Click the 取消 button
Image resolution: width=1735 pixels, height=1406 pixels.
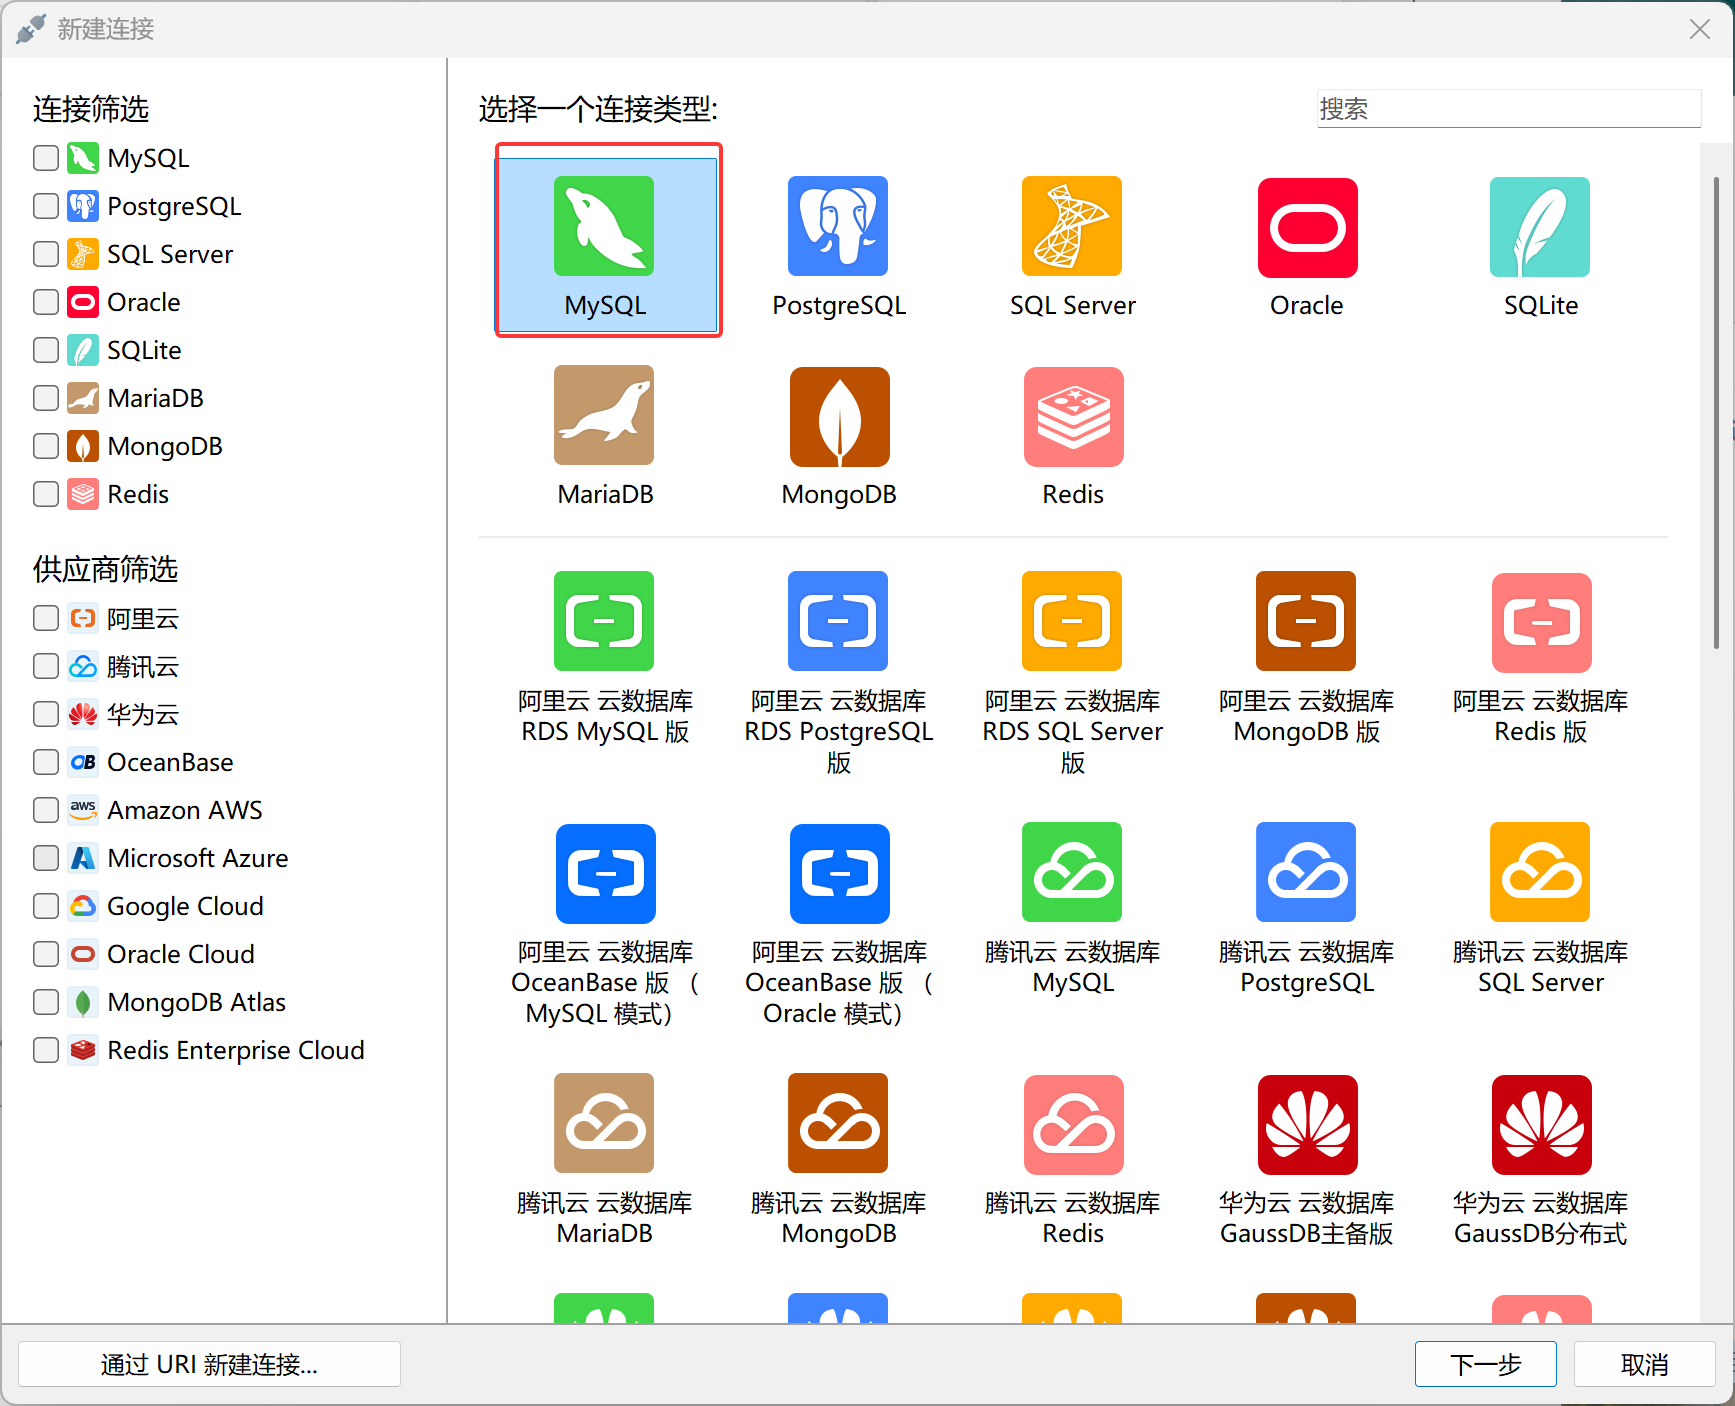point(1645,1364)
